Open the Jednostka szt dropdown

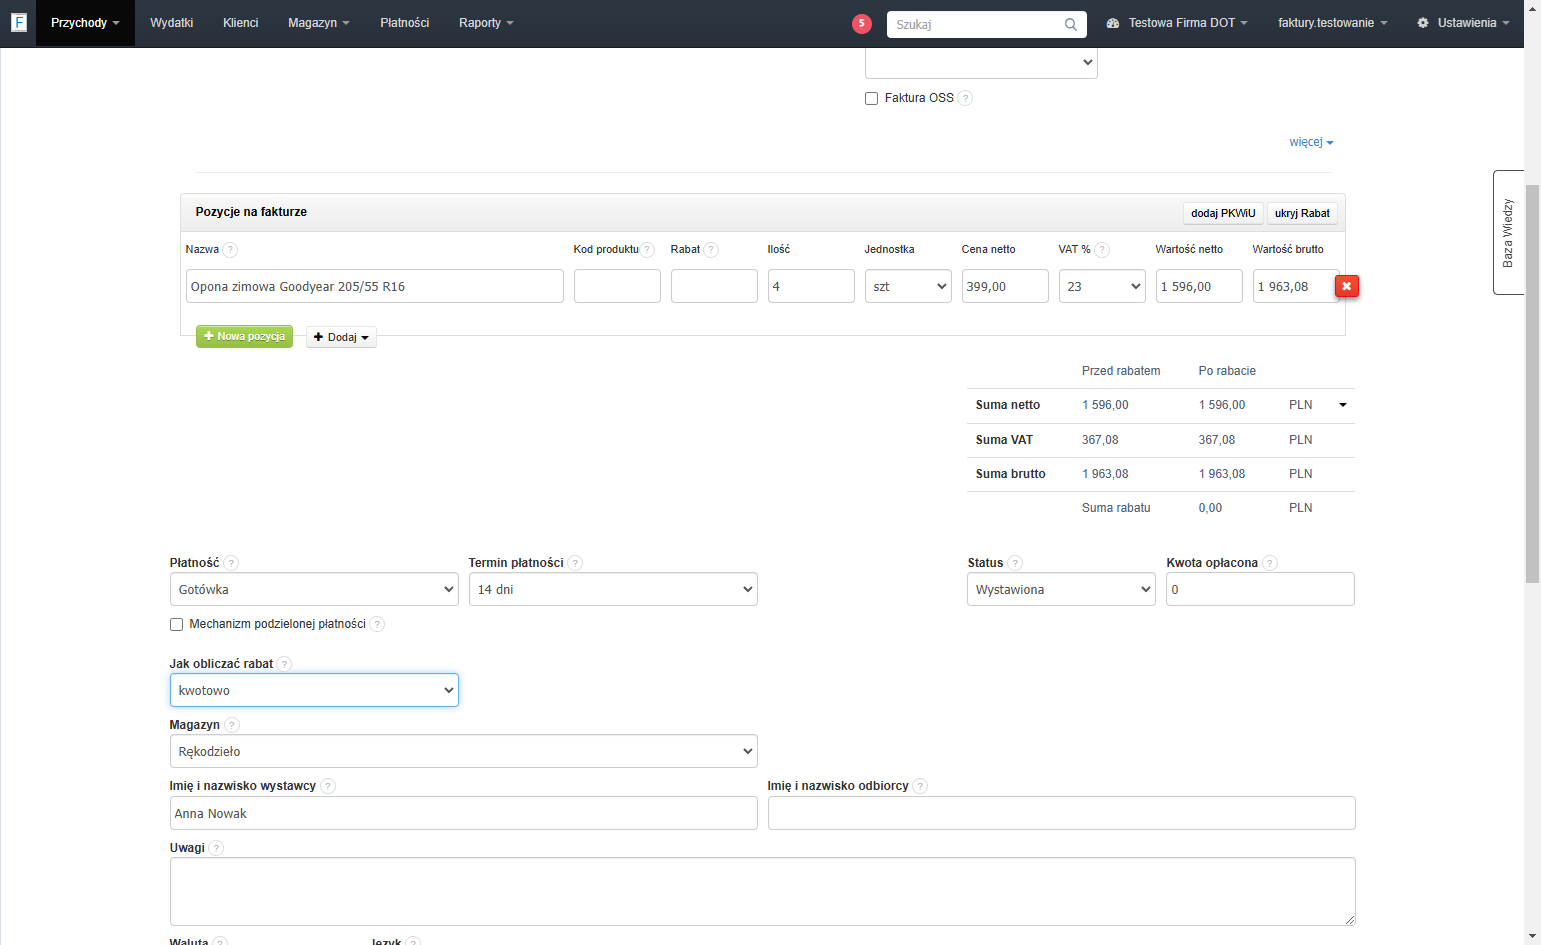[908, 286]
